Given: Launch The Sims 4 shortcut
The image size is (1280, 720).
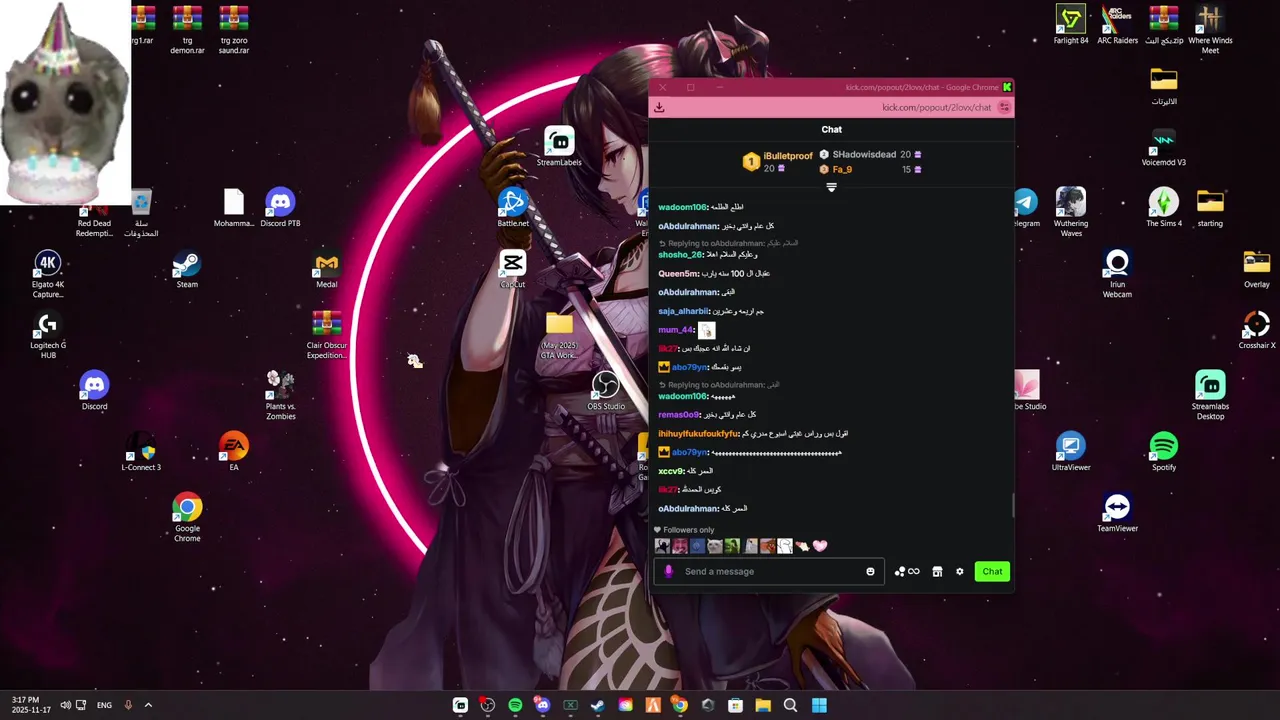Looking at the screenshot, I should point(1164,209).
